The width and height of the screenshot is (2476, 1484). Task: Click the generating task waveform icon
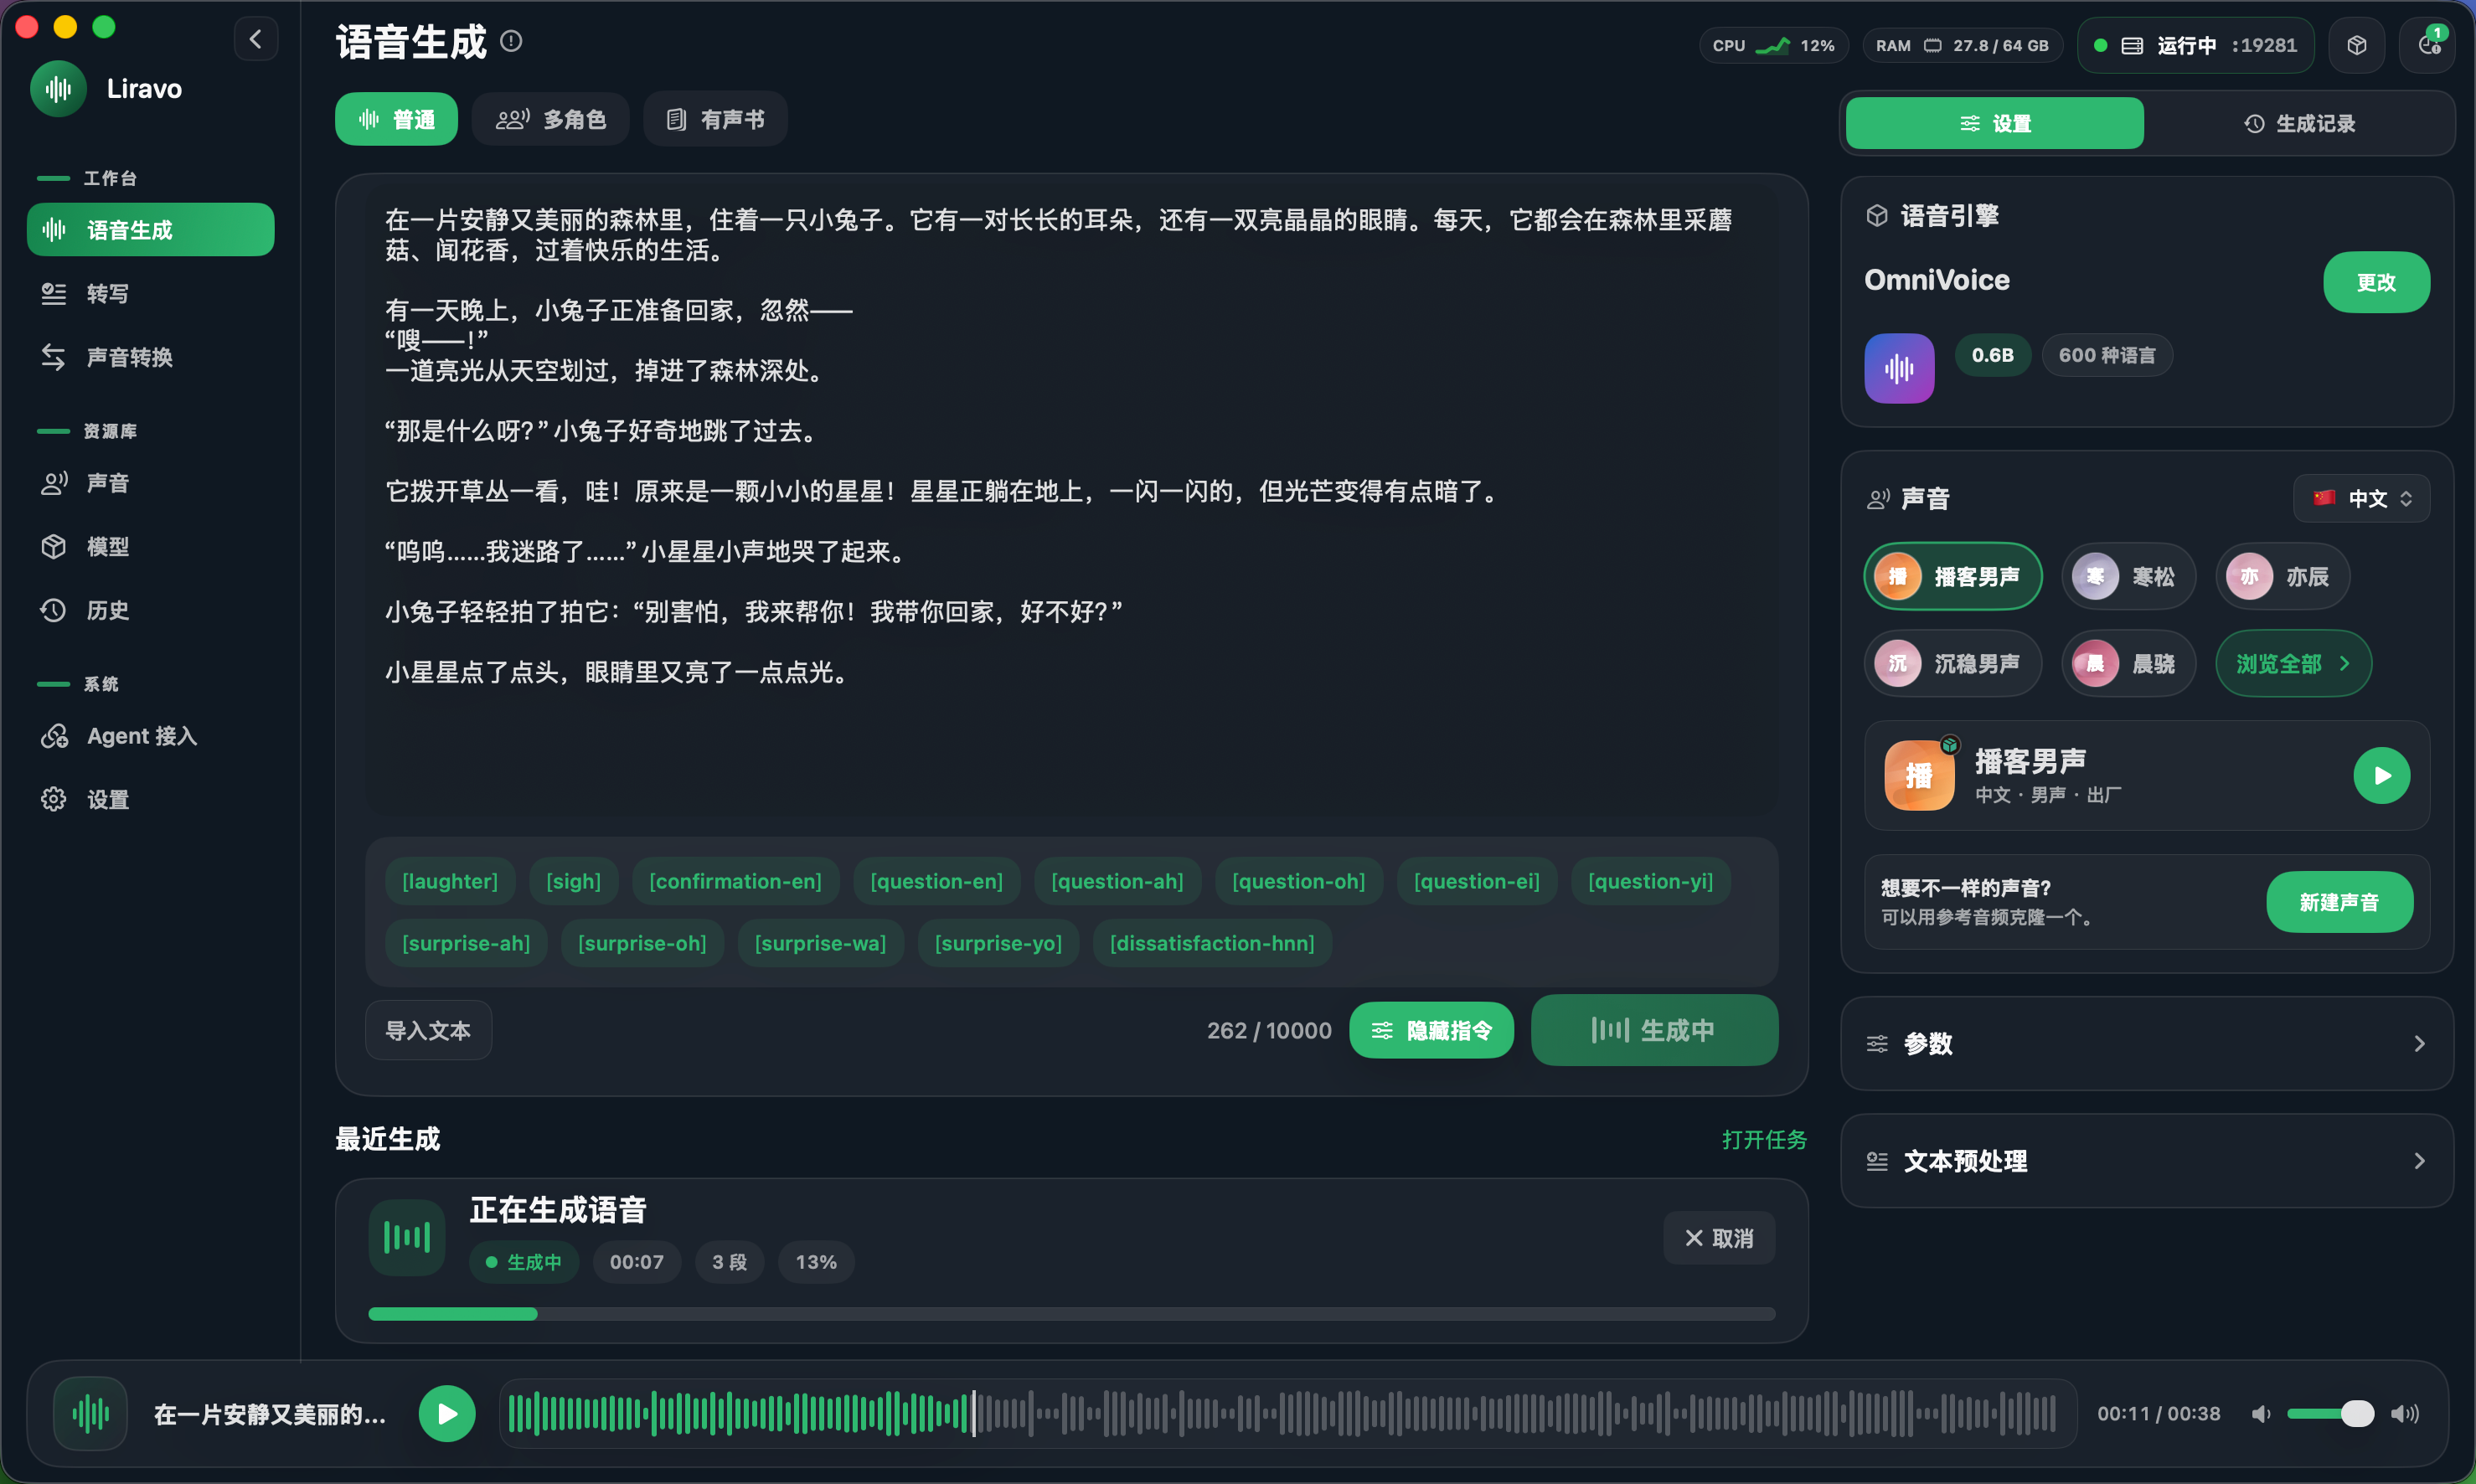tap(406, 1238)
